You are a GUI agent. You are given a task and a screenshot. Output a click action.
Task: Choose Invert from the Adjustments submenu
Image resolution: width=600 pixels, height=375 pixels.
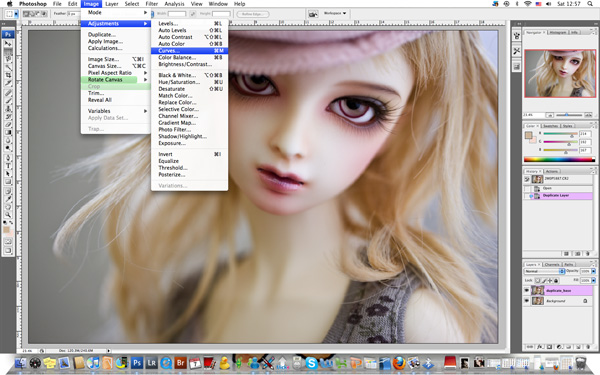coord(189,154)
